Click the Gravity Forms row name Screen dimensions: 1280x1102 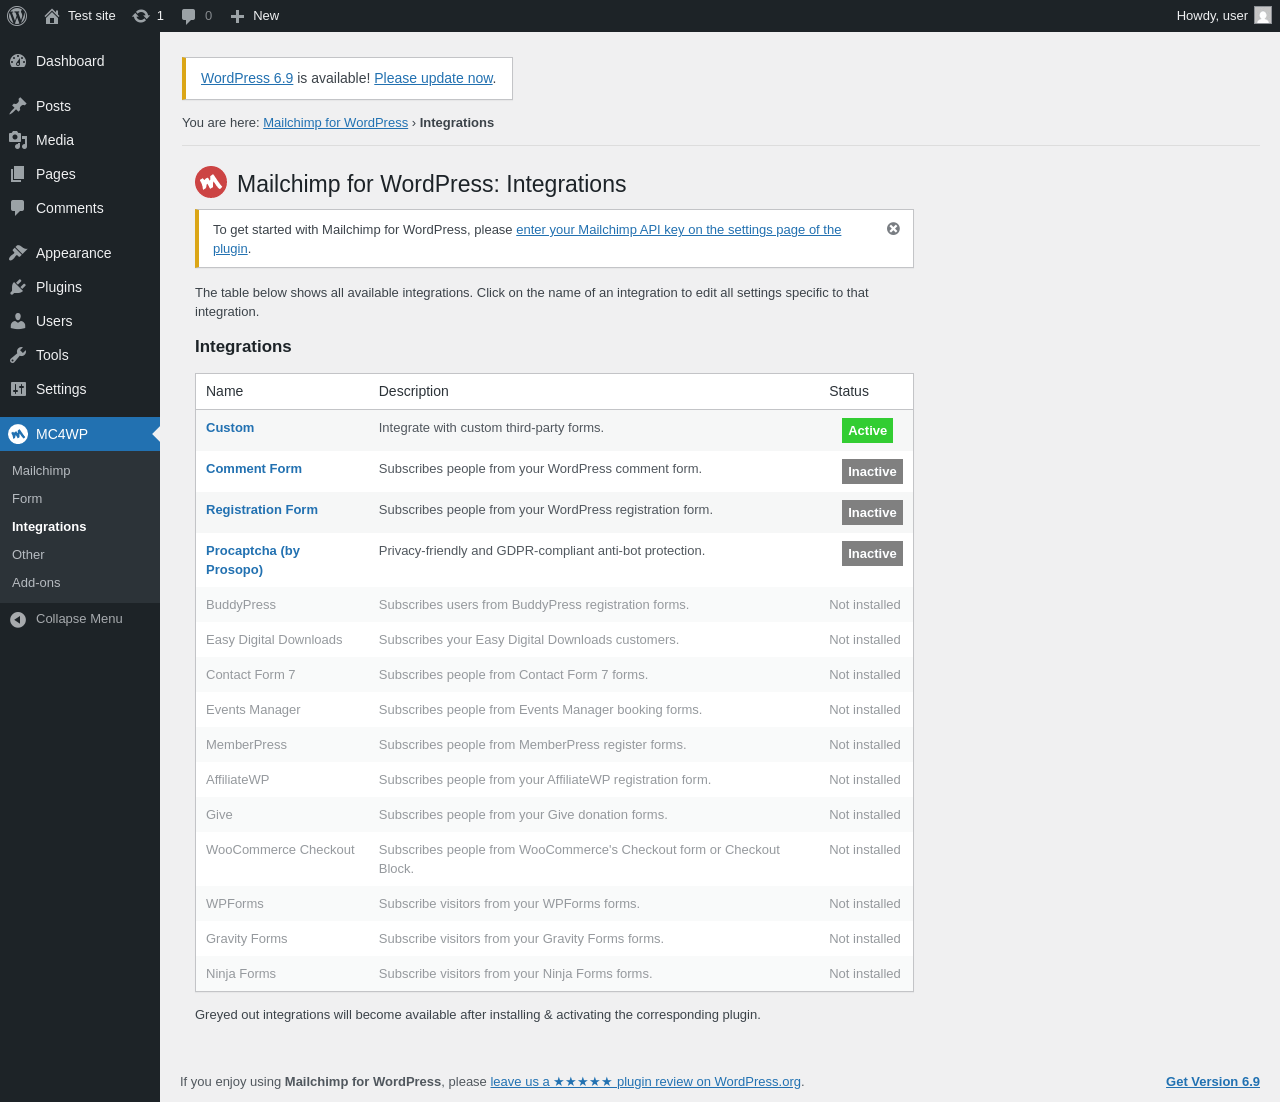click(x=247, y=939)
